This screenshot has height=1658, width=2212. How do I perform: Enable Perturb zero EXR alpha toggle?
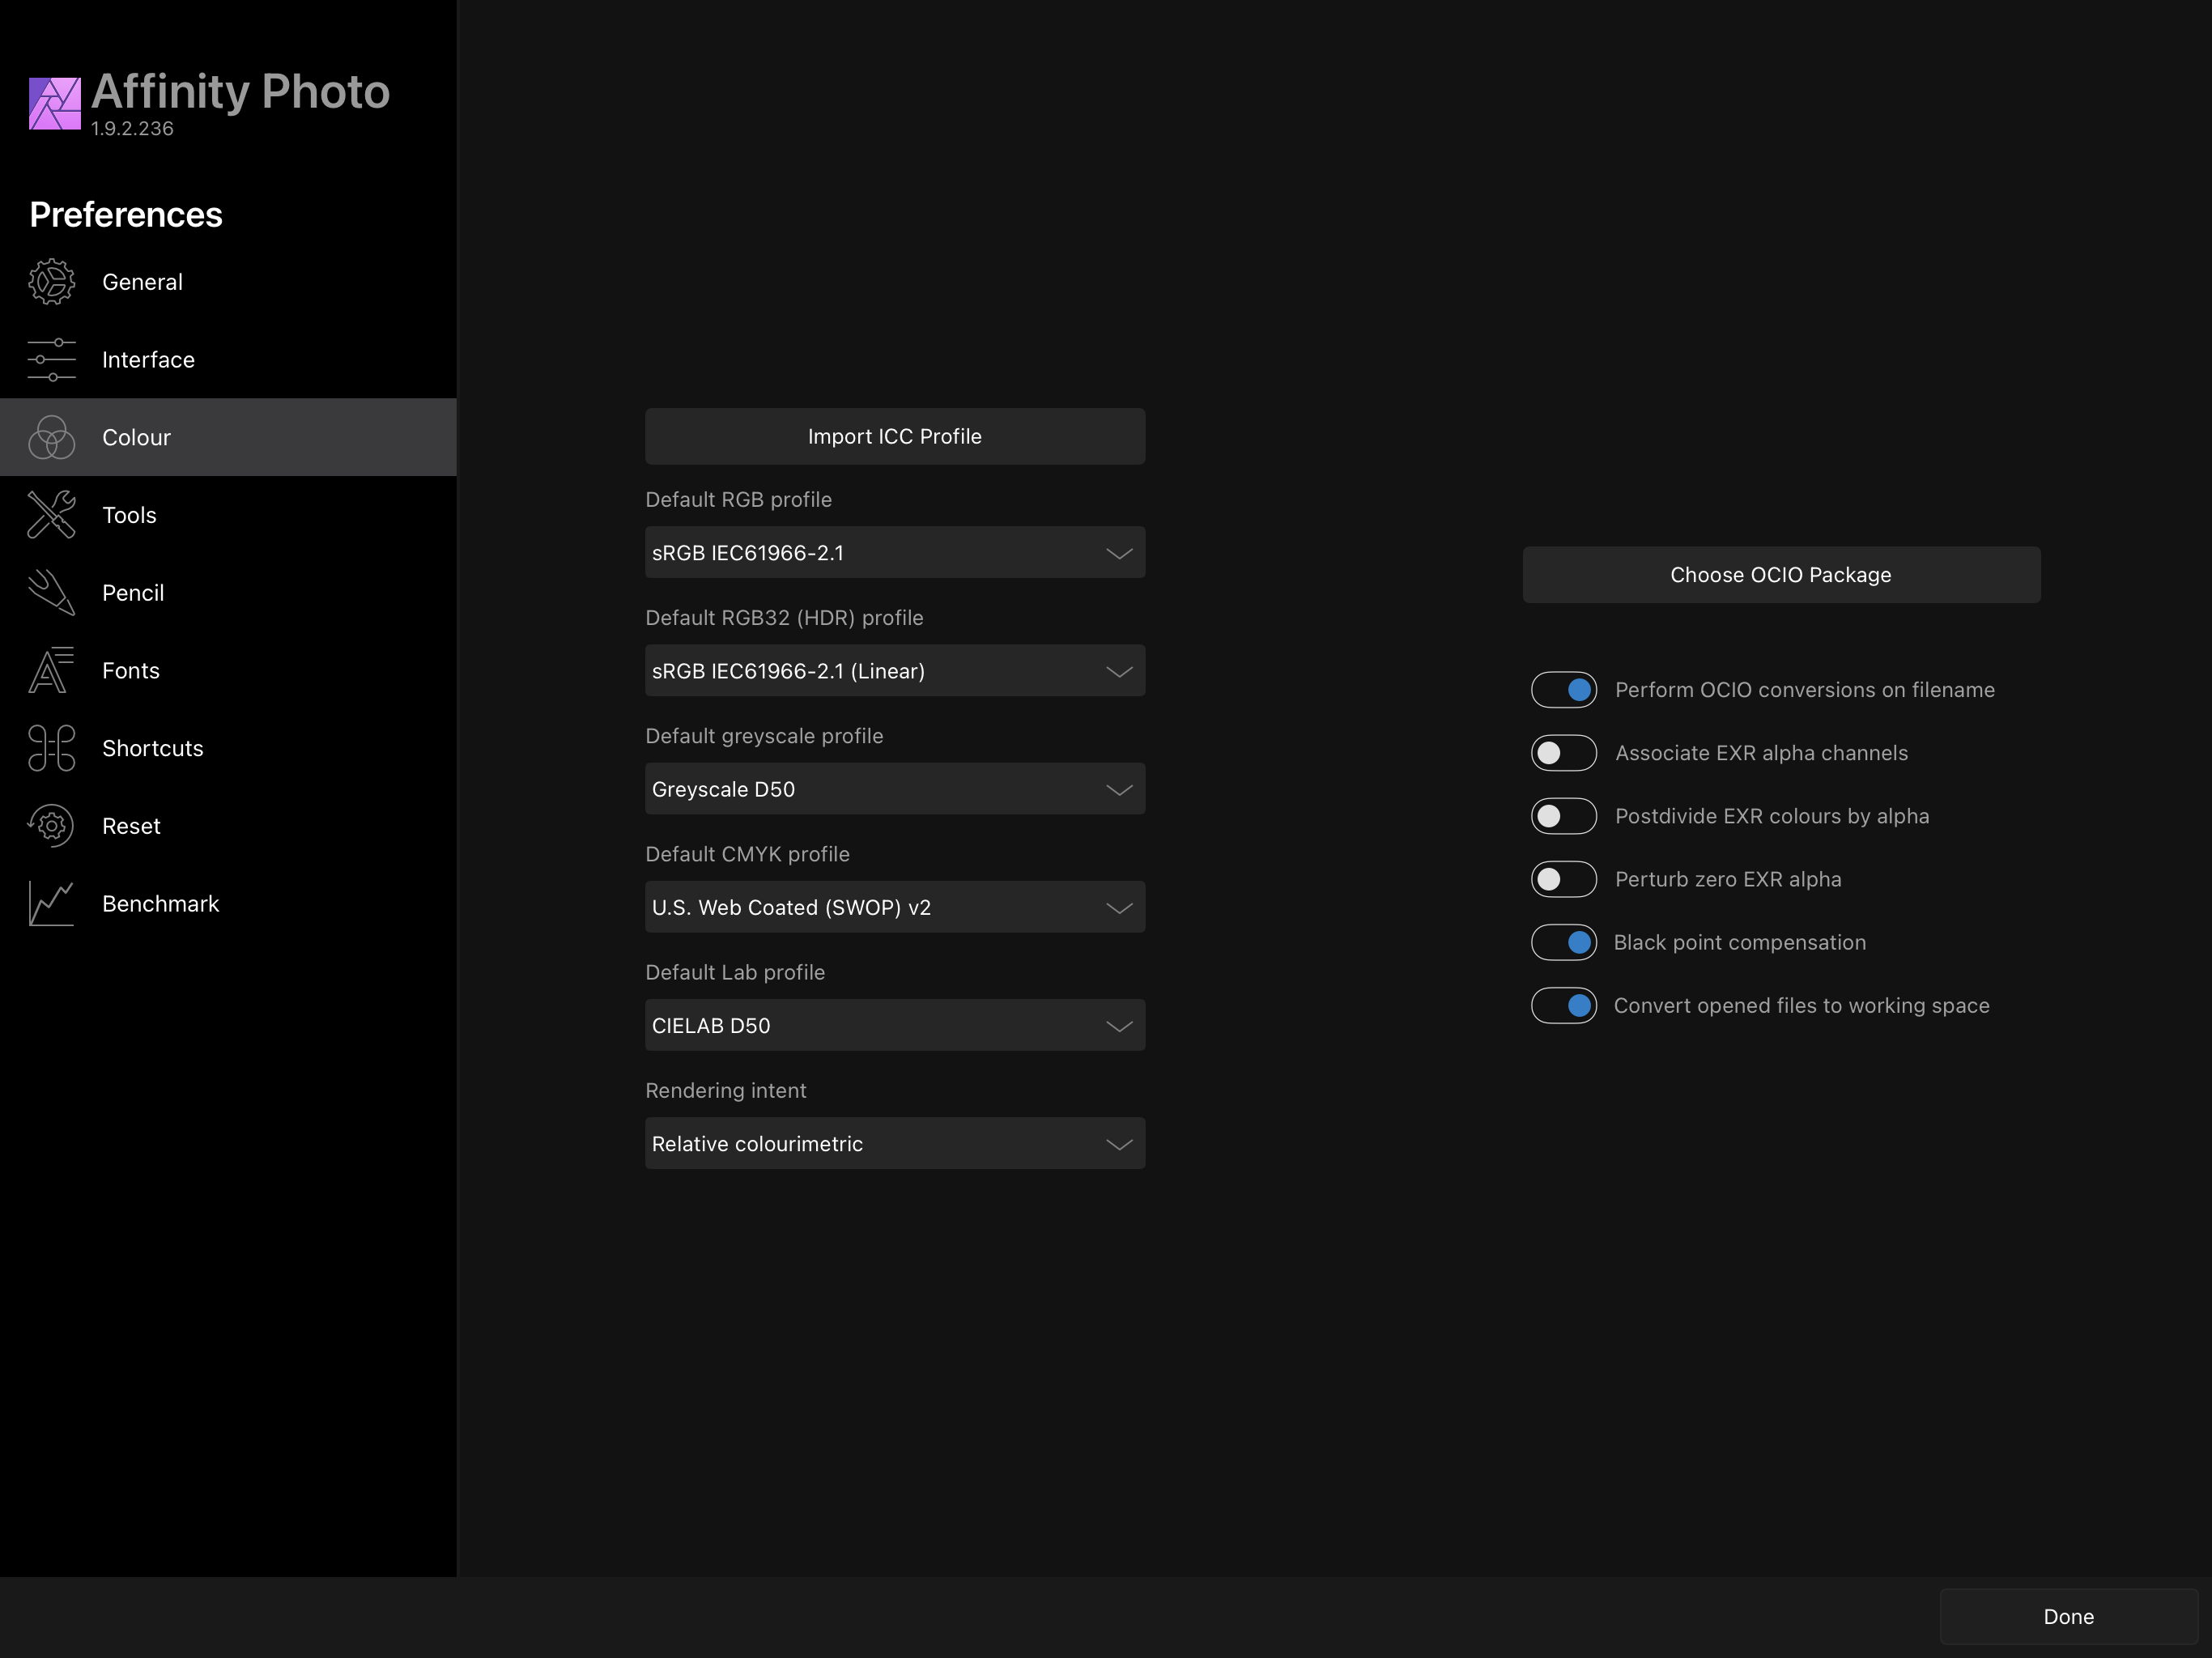pyautogui.click(x=1563, y=879)
